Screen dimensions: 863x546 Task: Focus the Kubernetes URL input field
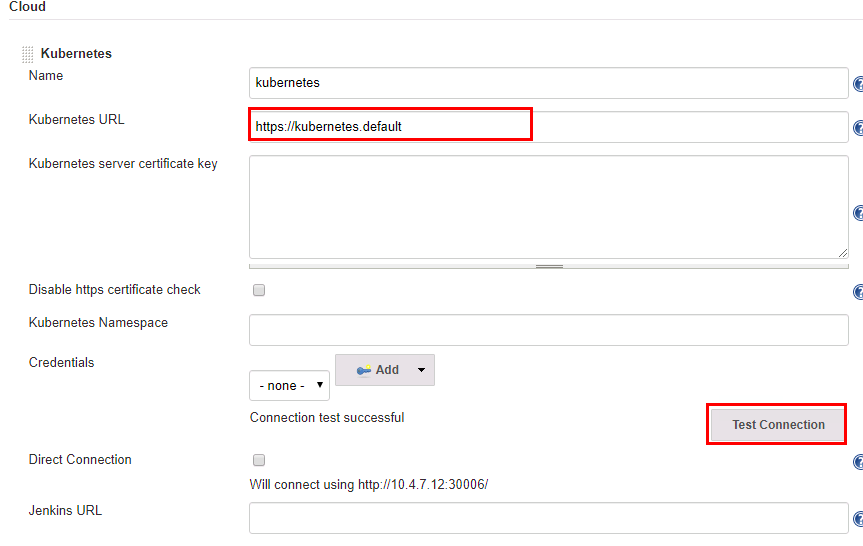(548, 127)
